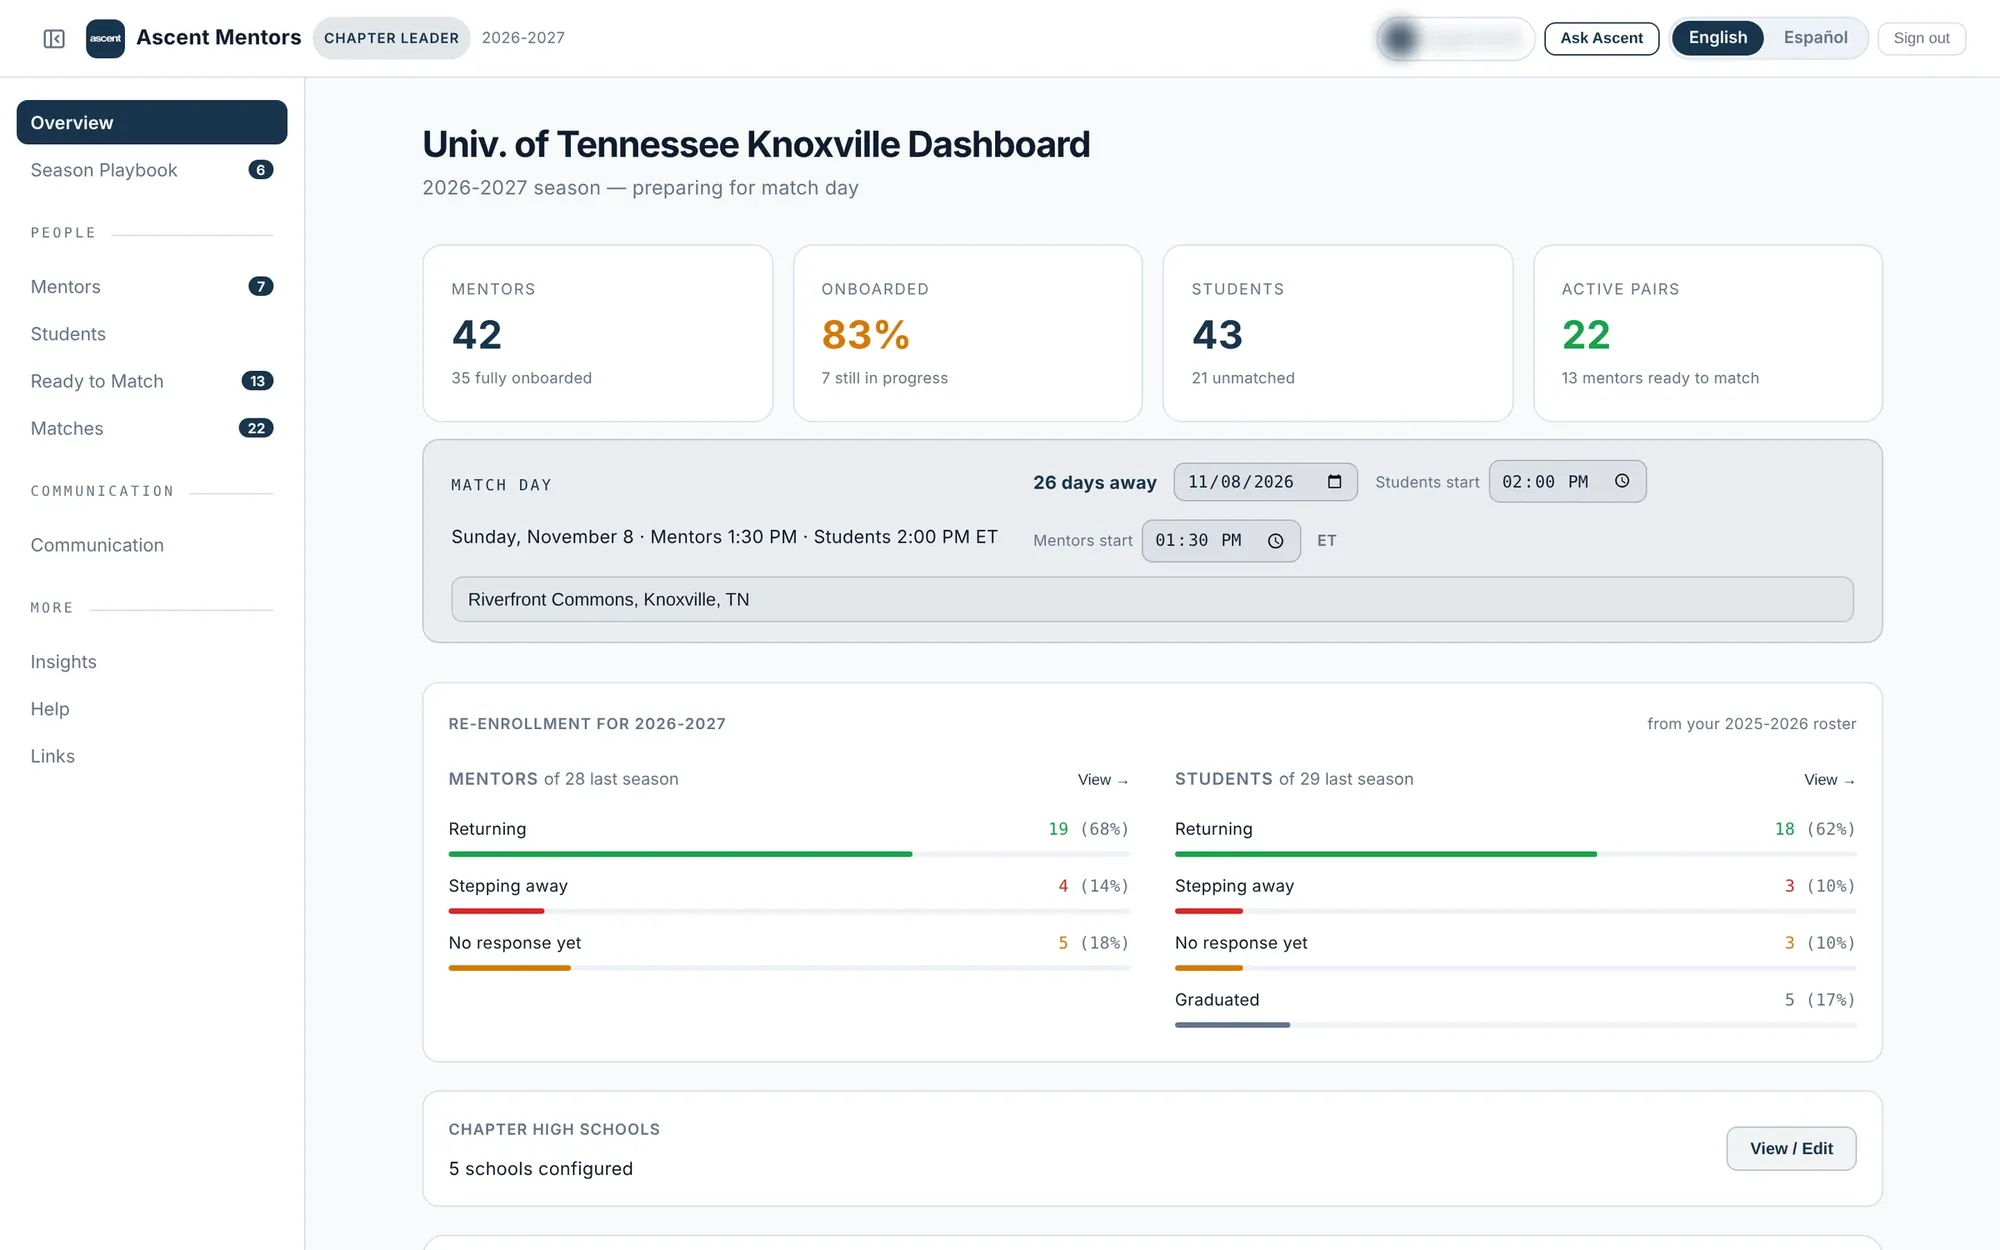Switch language to Español
Screen dimensions: 2000x1250
click(x=1815, y=38)
